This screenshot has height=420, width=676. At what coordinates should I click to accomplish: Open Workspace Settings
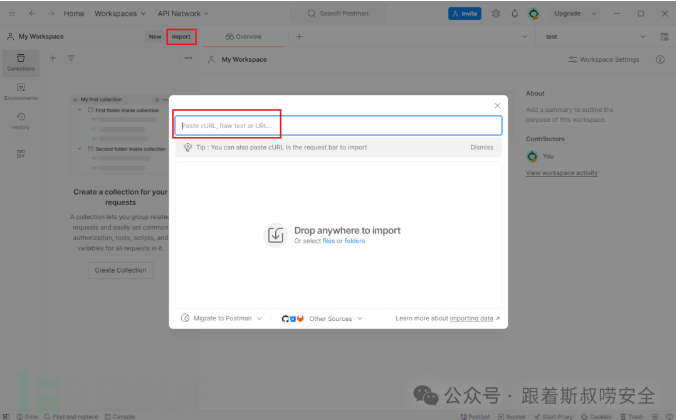click(x=604, y=60)
